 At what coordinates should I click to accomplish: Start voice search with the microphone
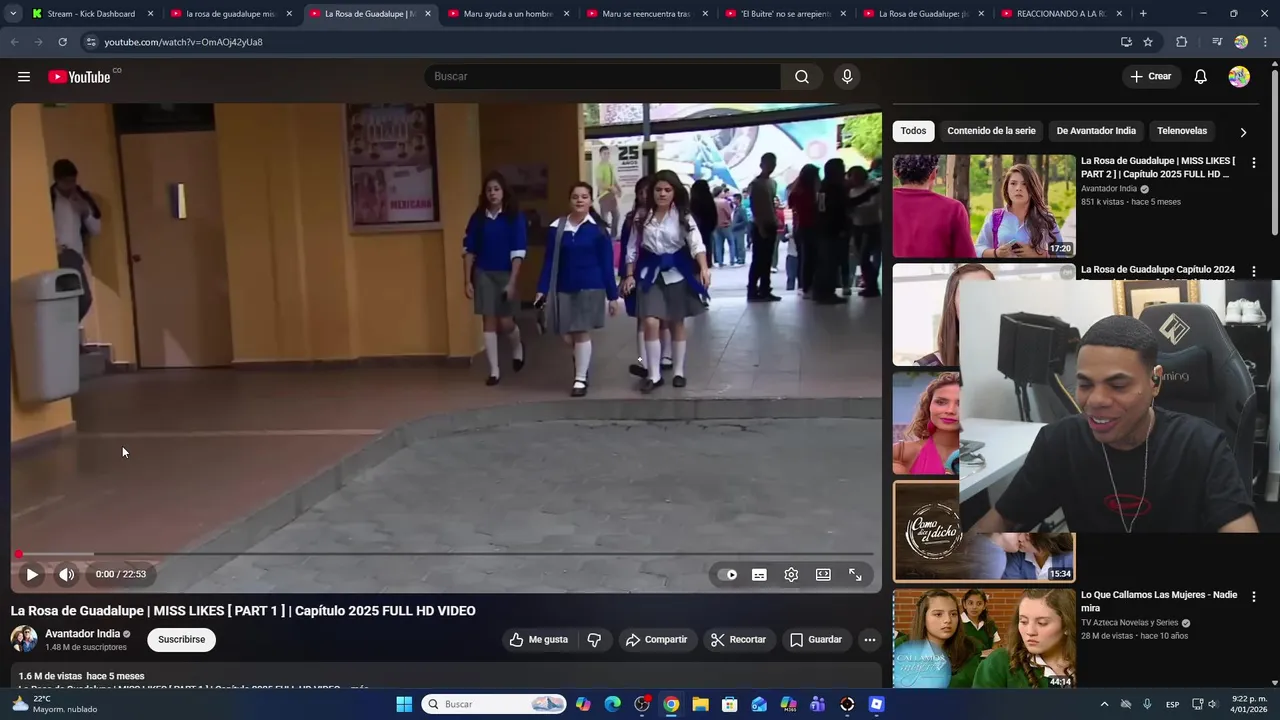847,77
